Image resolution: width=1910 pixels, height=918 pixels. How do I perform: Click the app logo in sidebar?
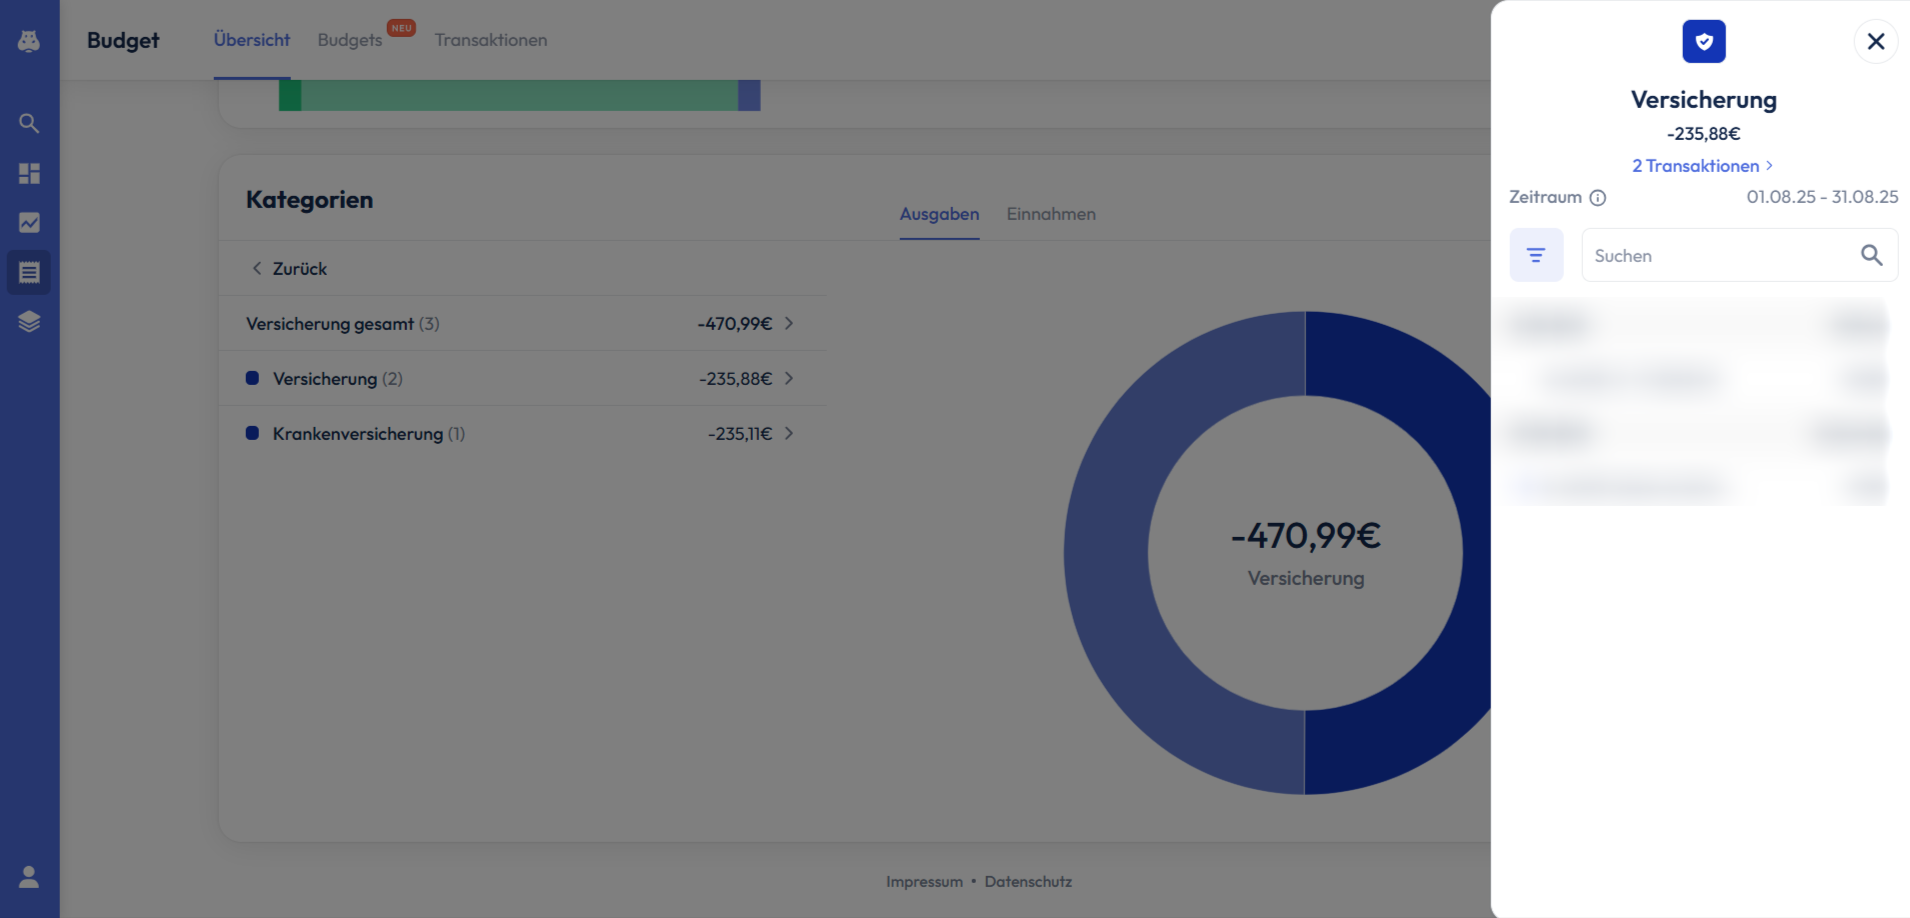click(x=29, y=41)
